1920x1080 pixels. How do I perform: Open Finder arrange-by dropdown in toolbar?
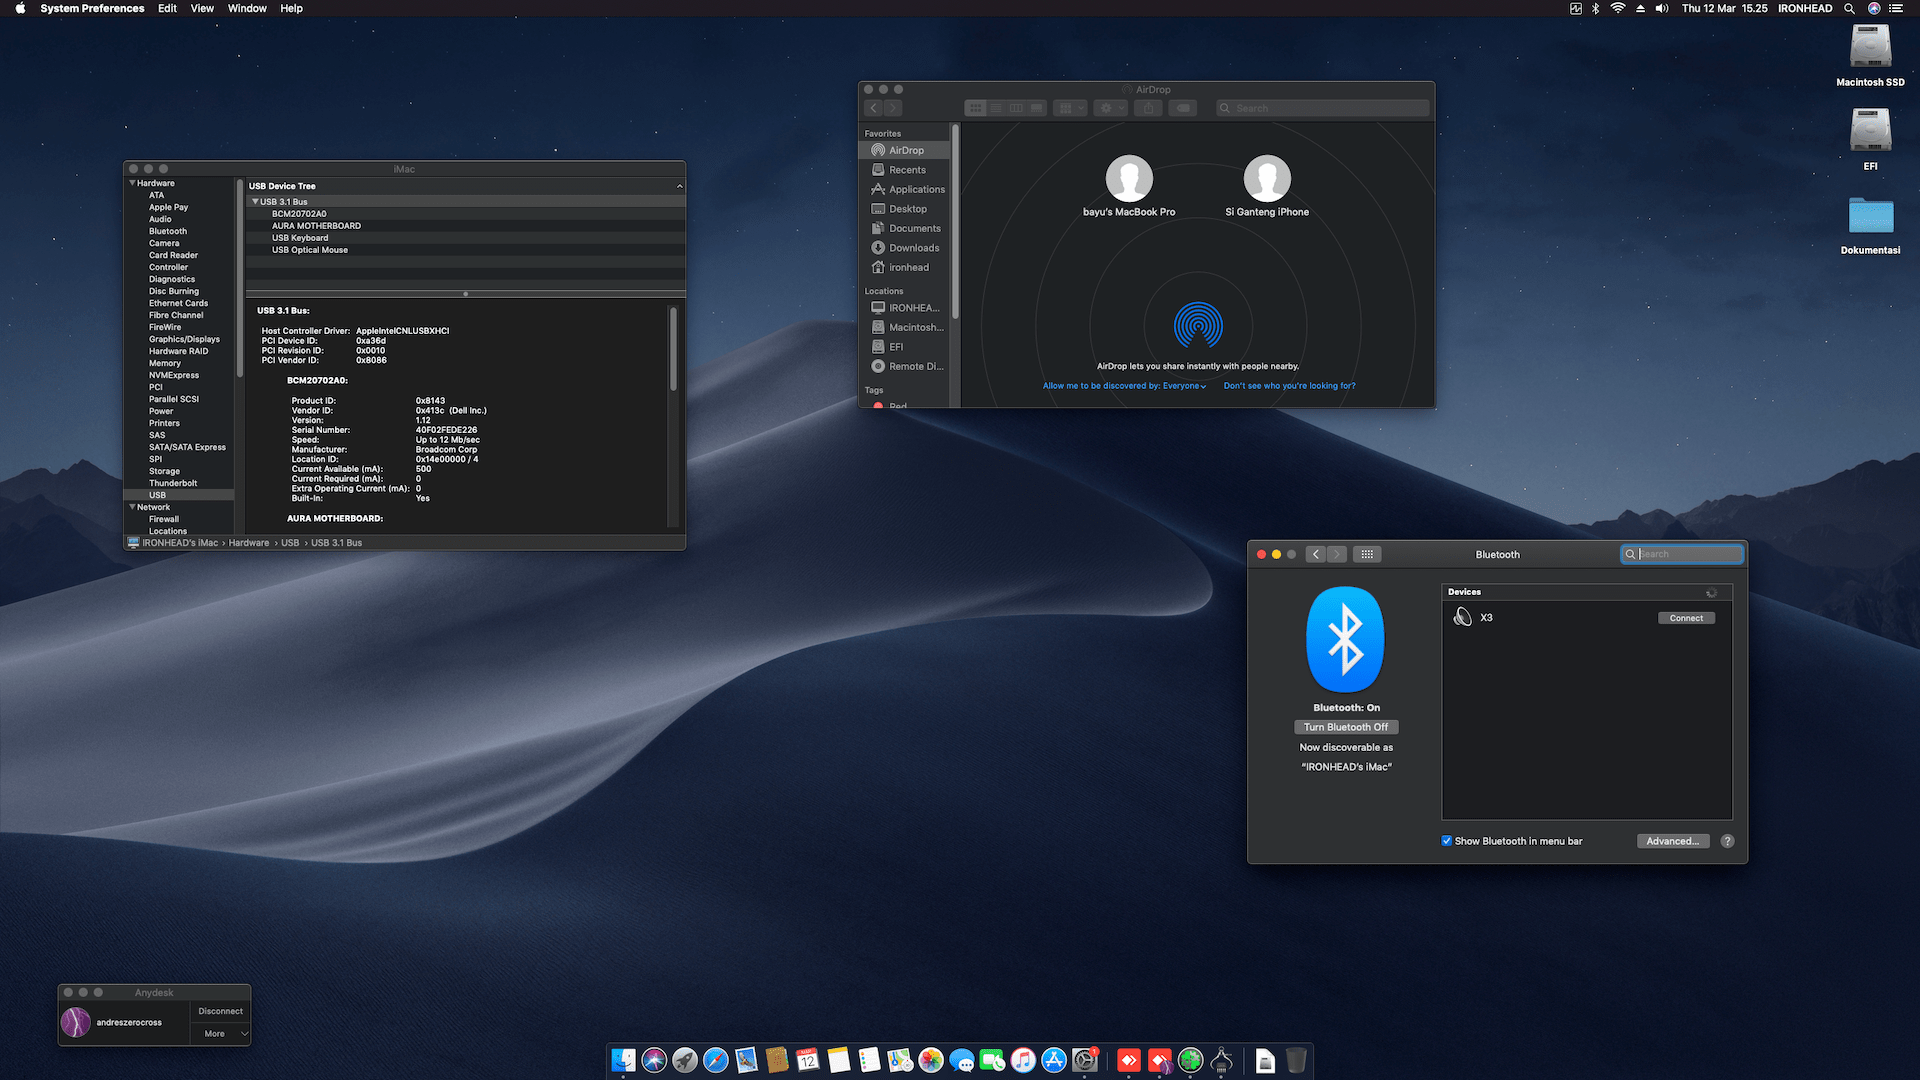1070,108
